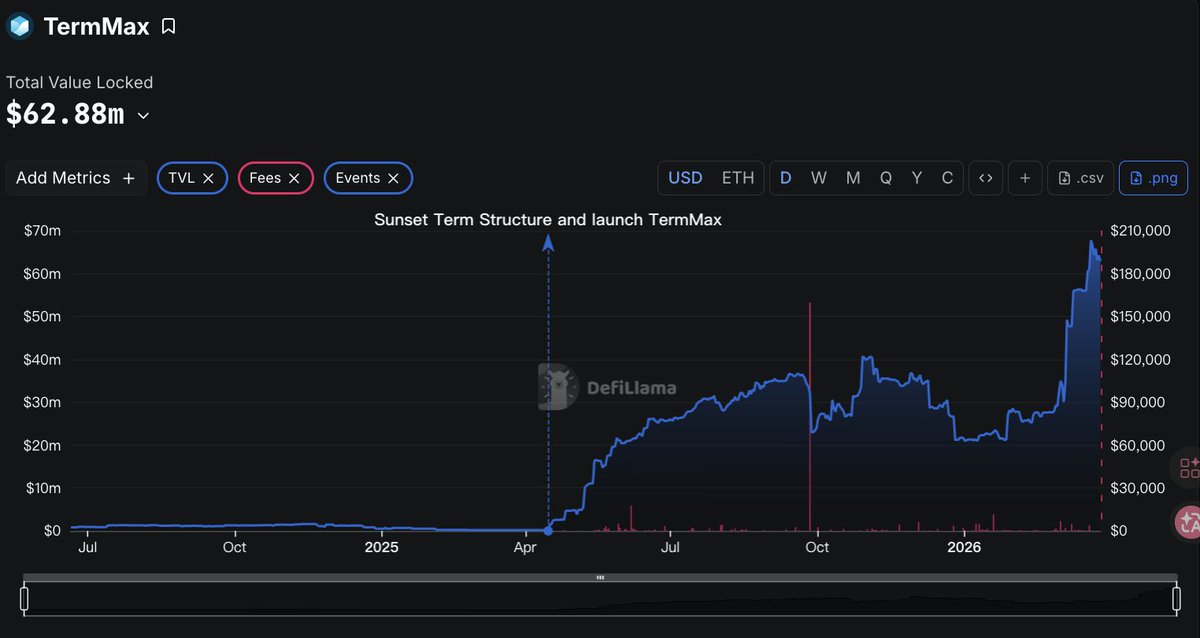This screenshot has height=638, width=1200.
Task: Open the embed code icon
Action: (x=985, y=178)
